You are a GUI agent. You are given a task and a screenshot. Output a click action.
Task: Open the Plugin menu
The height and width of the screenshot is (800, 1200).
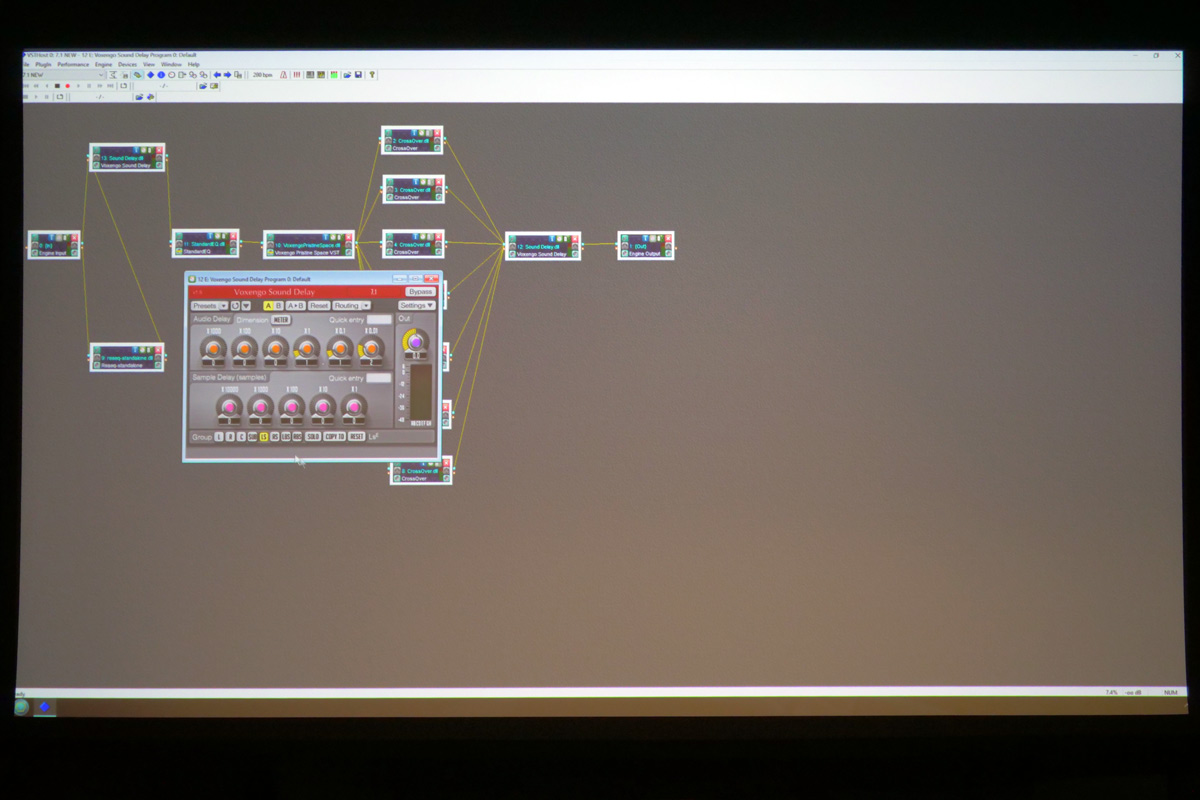pyautogui.click(x=43, y=64)
